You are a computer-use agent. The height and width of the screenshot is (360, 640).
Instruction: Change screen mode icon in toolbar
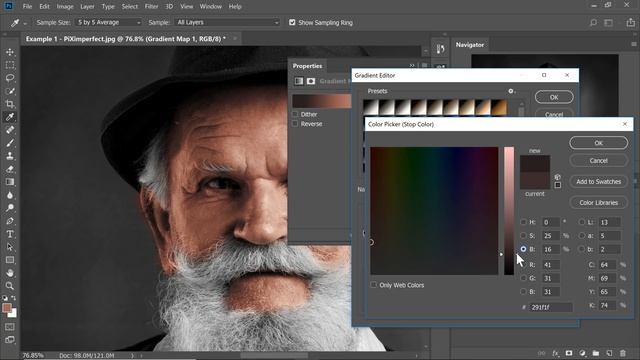(x=10, y=340)
